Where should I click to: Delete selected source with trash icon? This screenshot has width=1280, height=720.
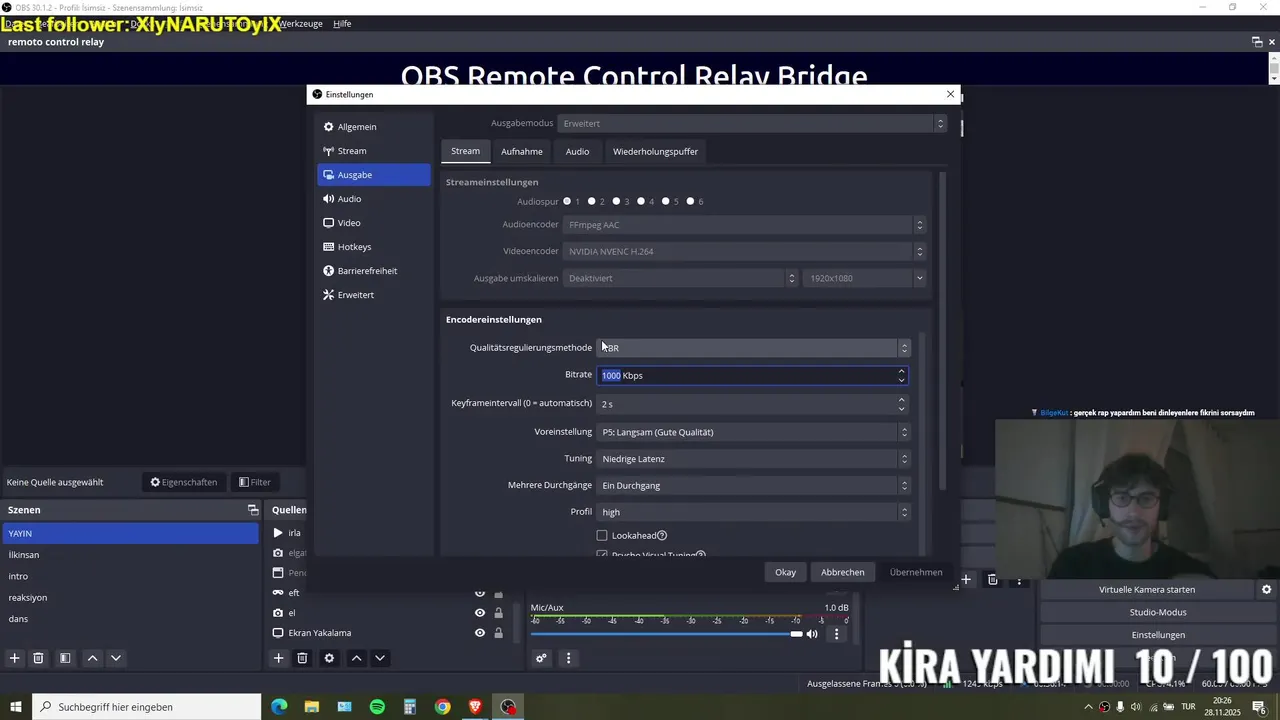click(x=302, y=658)
